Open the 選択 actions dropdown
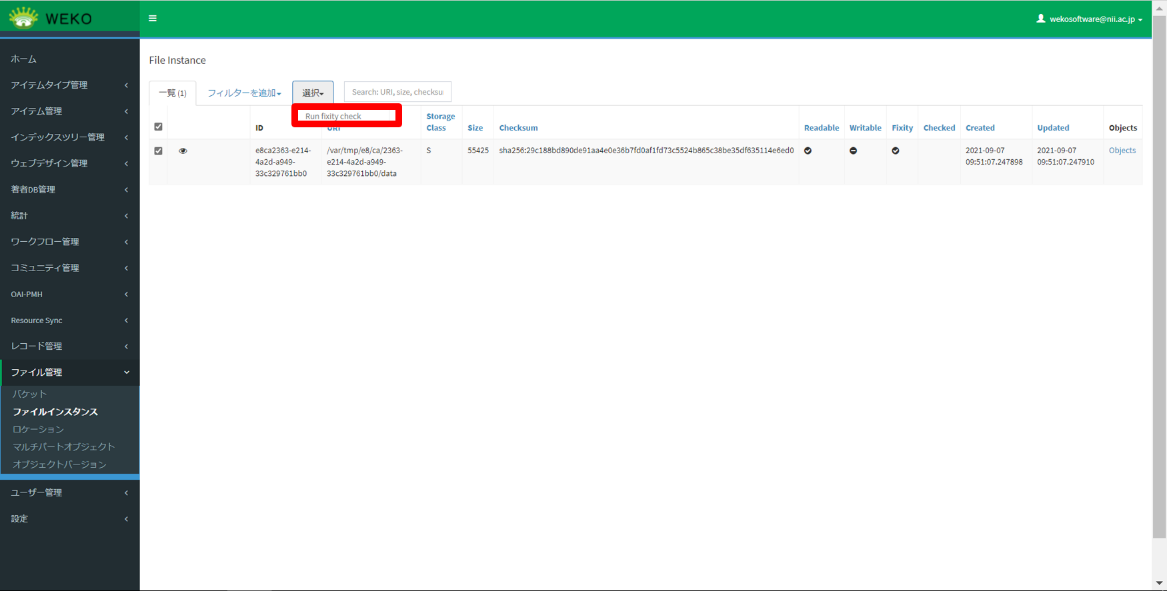This screenshot has height=591, width=1167. (313, 93)
